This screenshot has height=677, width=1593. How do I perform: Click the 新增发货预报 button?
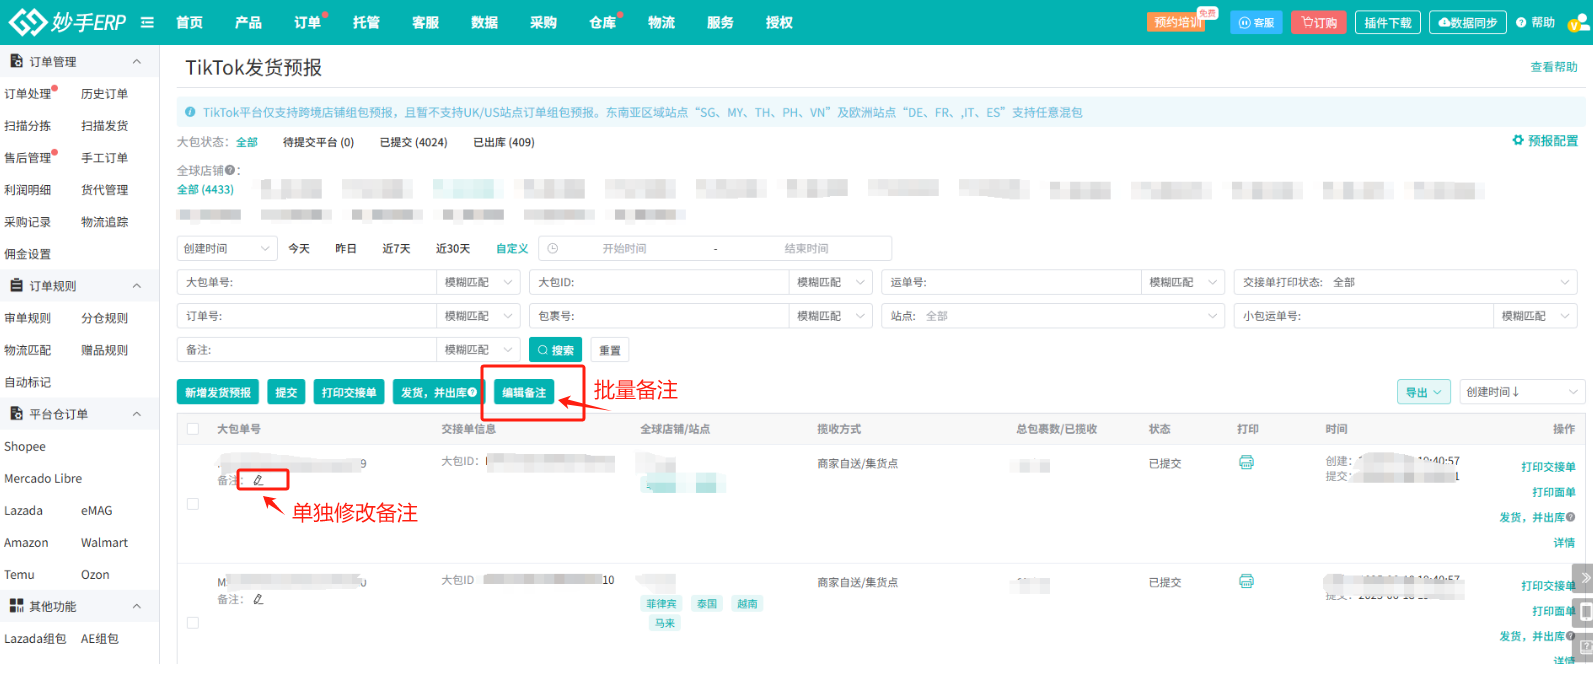(218, 393)
